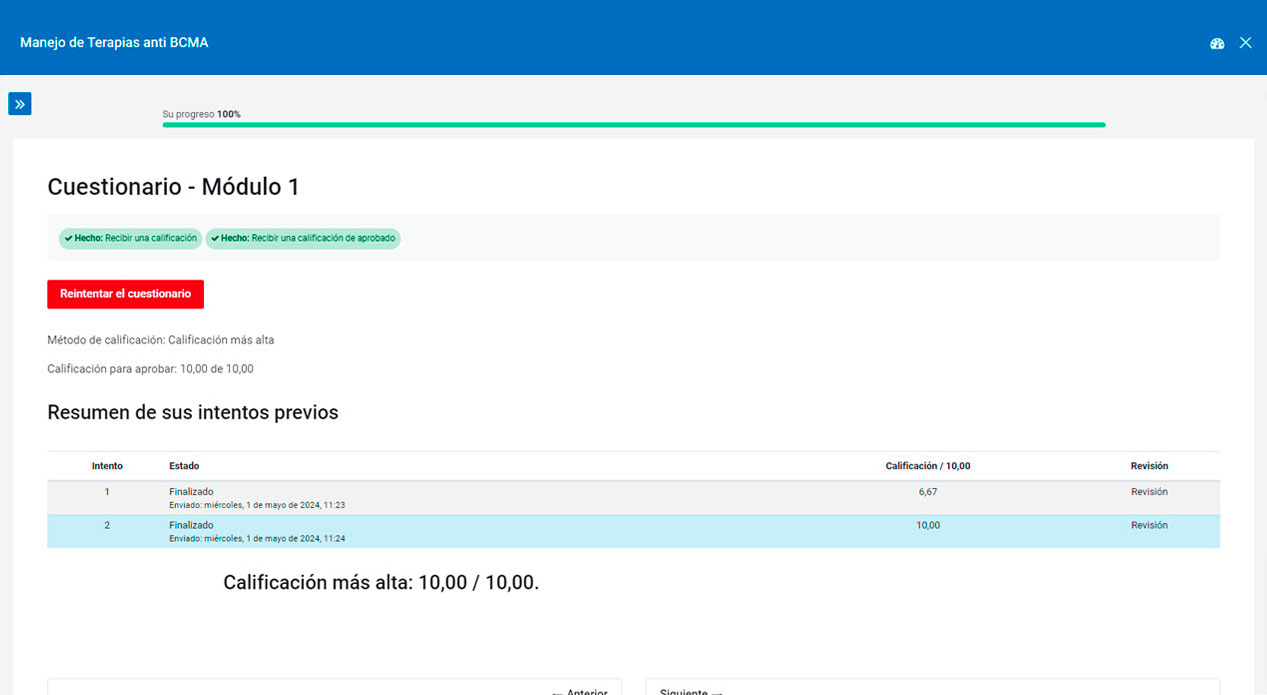Select the Estado column header

[x=184, y=466]
